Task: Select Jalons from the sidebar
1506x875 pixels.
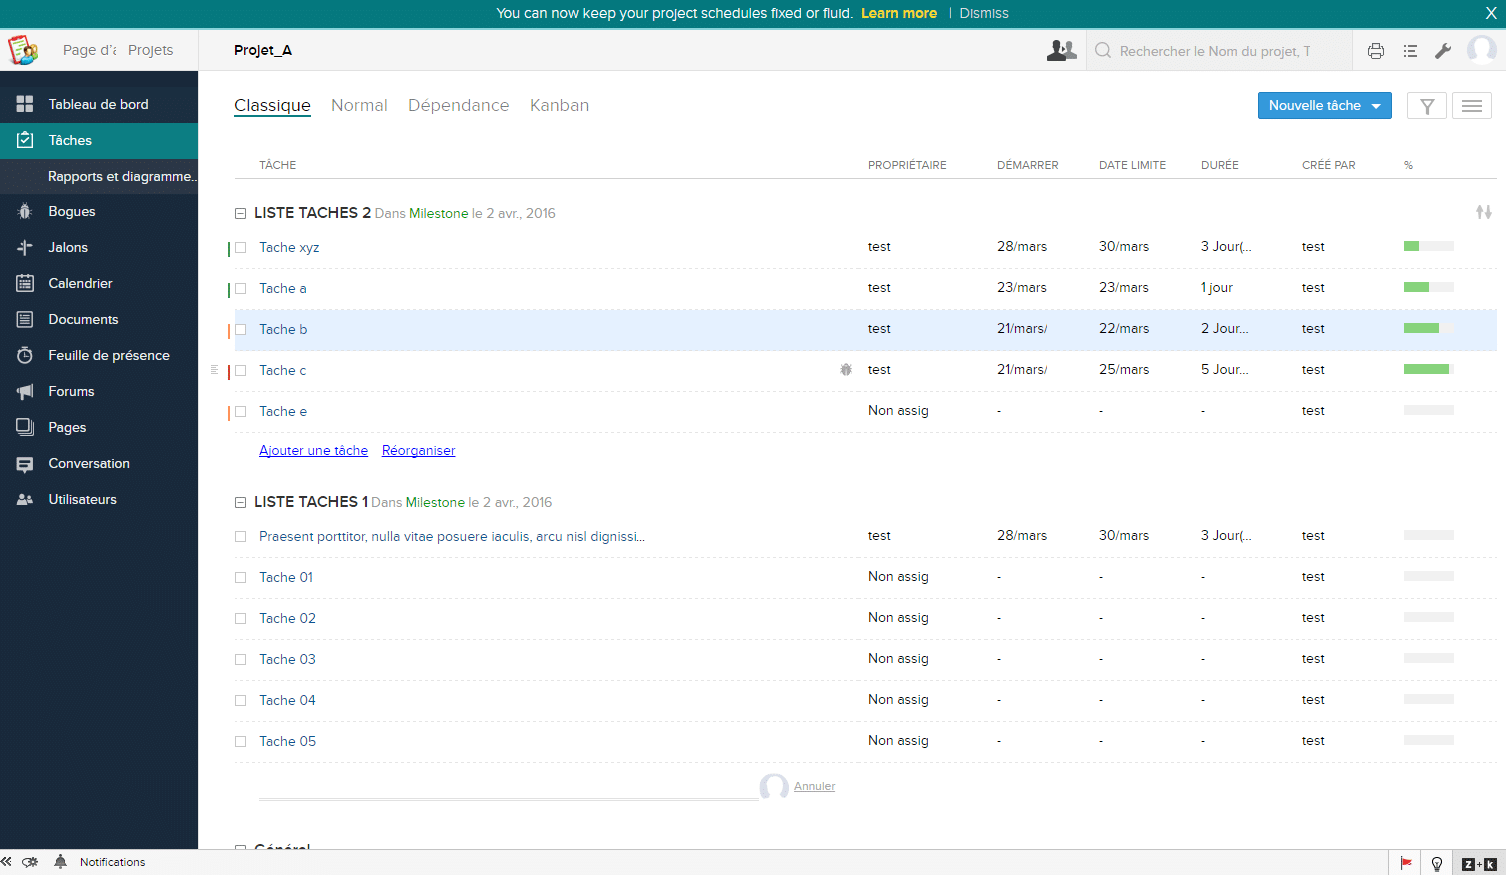Action: click(68, 247)
